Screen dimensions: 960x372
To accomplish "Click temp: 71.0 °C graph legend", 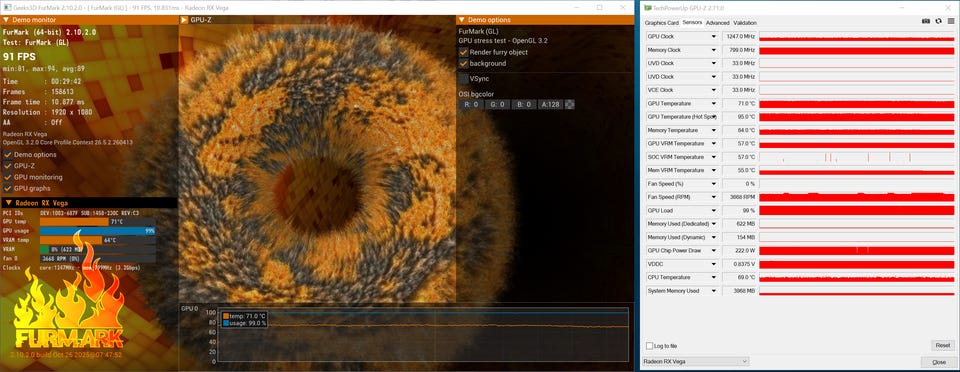I will point(244,316).
